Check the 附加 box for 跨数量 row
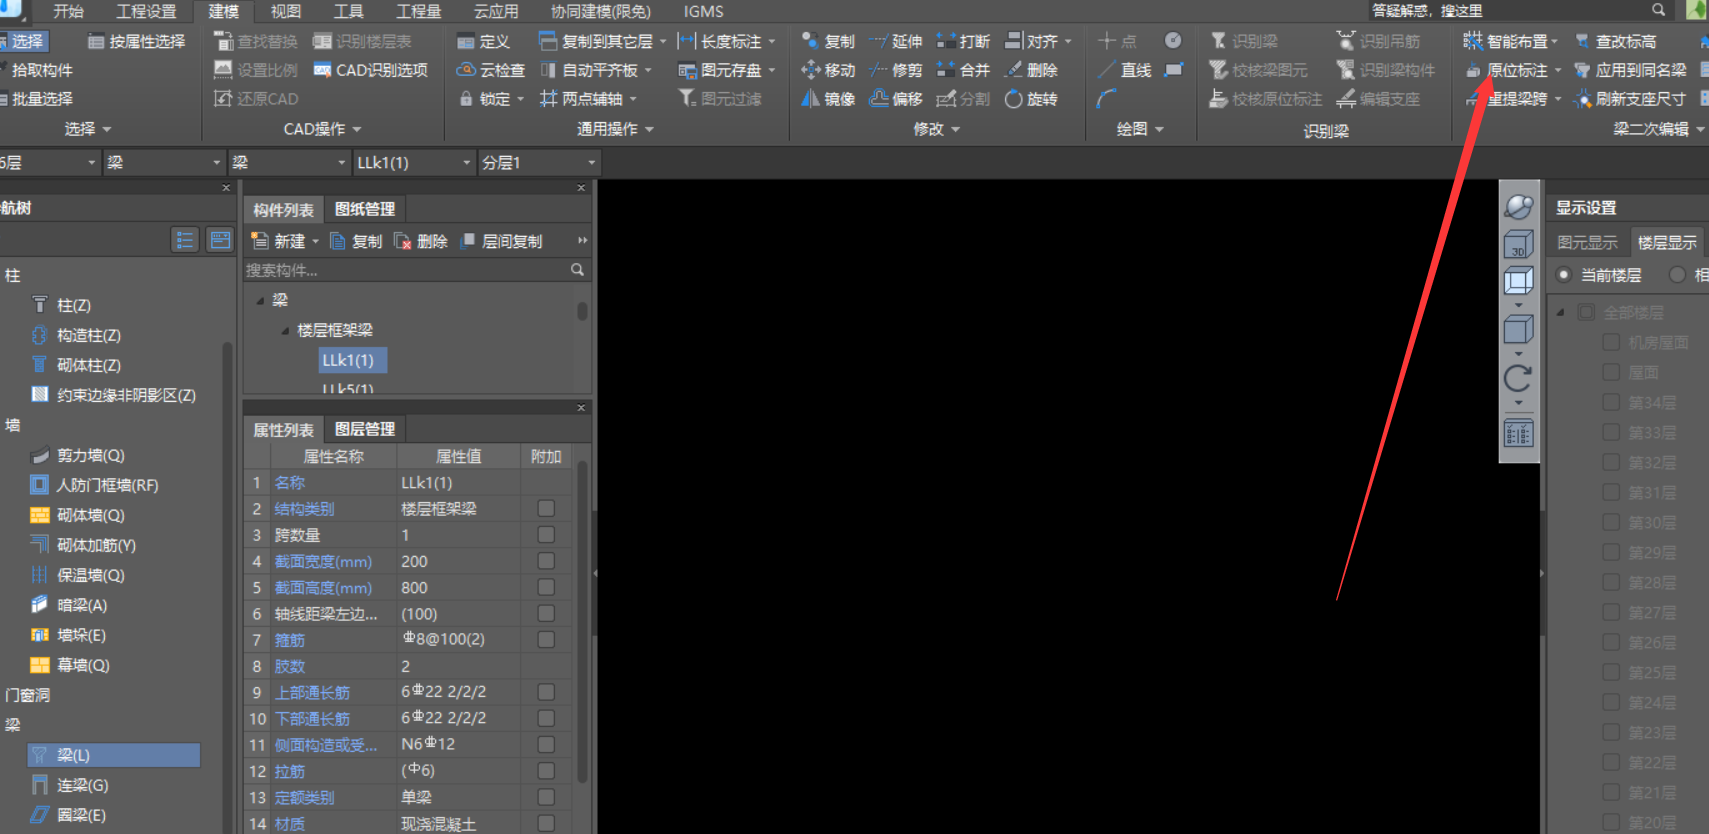 (x=546, y=534)
